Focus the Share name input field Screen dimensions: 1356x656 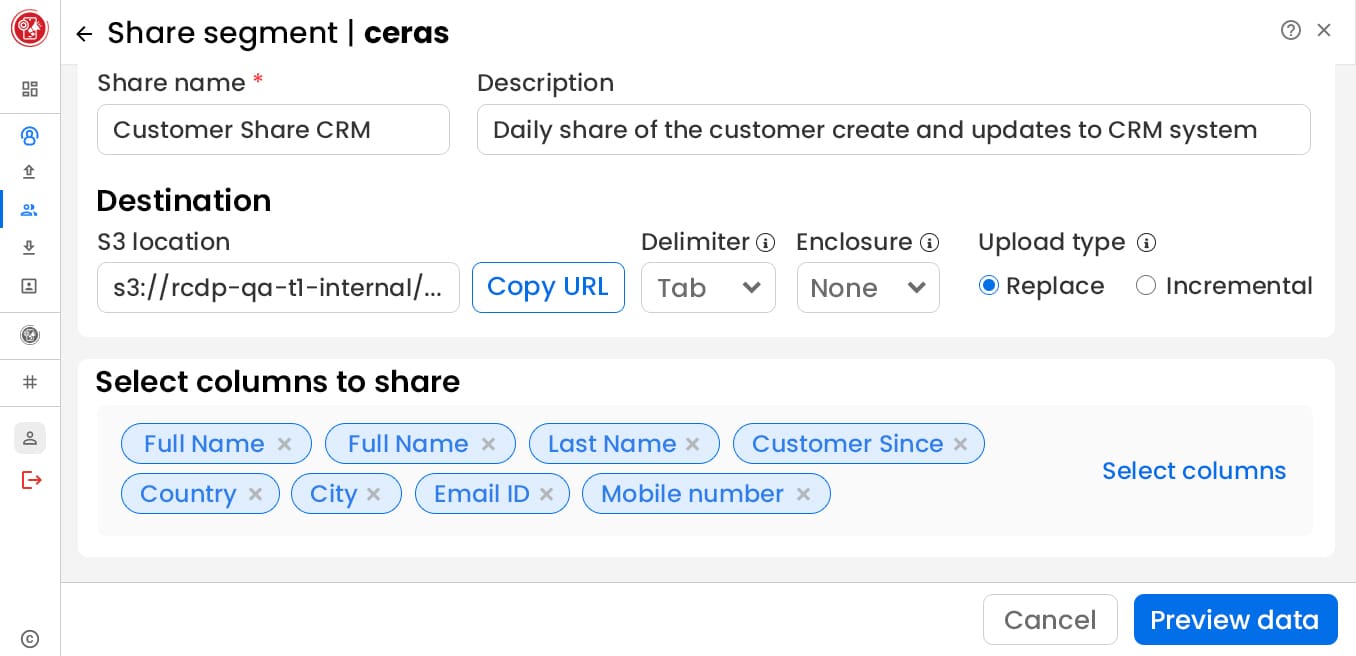coord(273,130)
